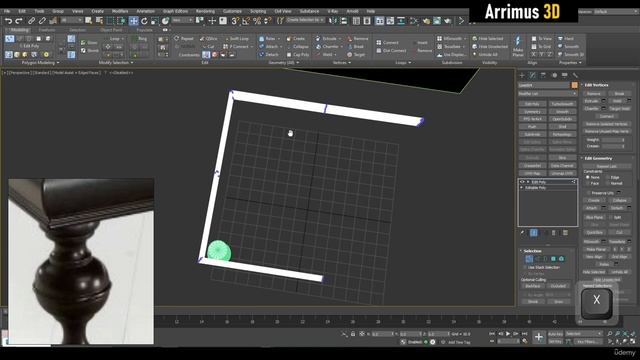Image resolution: width=640 pixels, height=360 pixels.
Task: Click the object color swatch
Action: 574,85
